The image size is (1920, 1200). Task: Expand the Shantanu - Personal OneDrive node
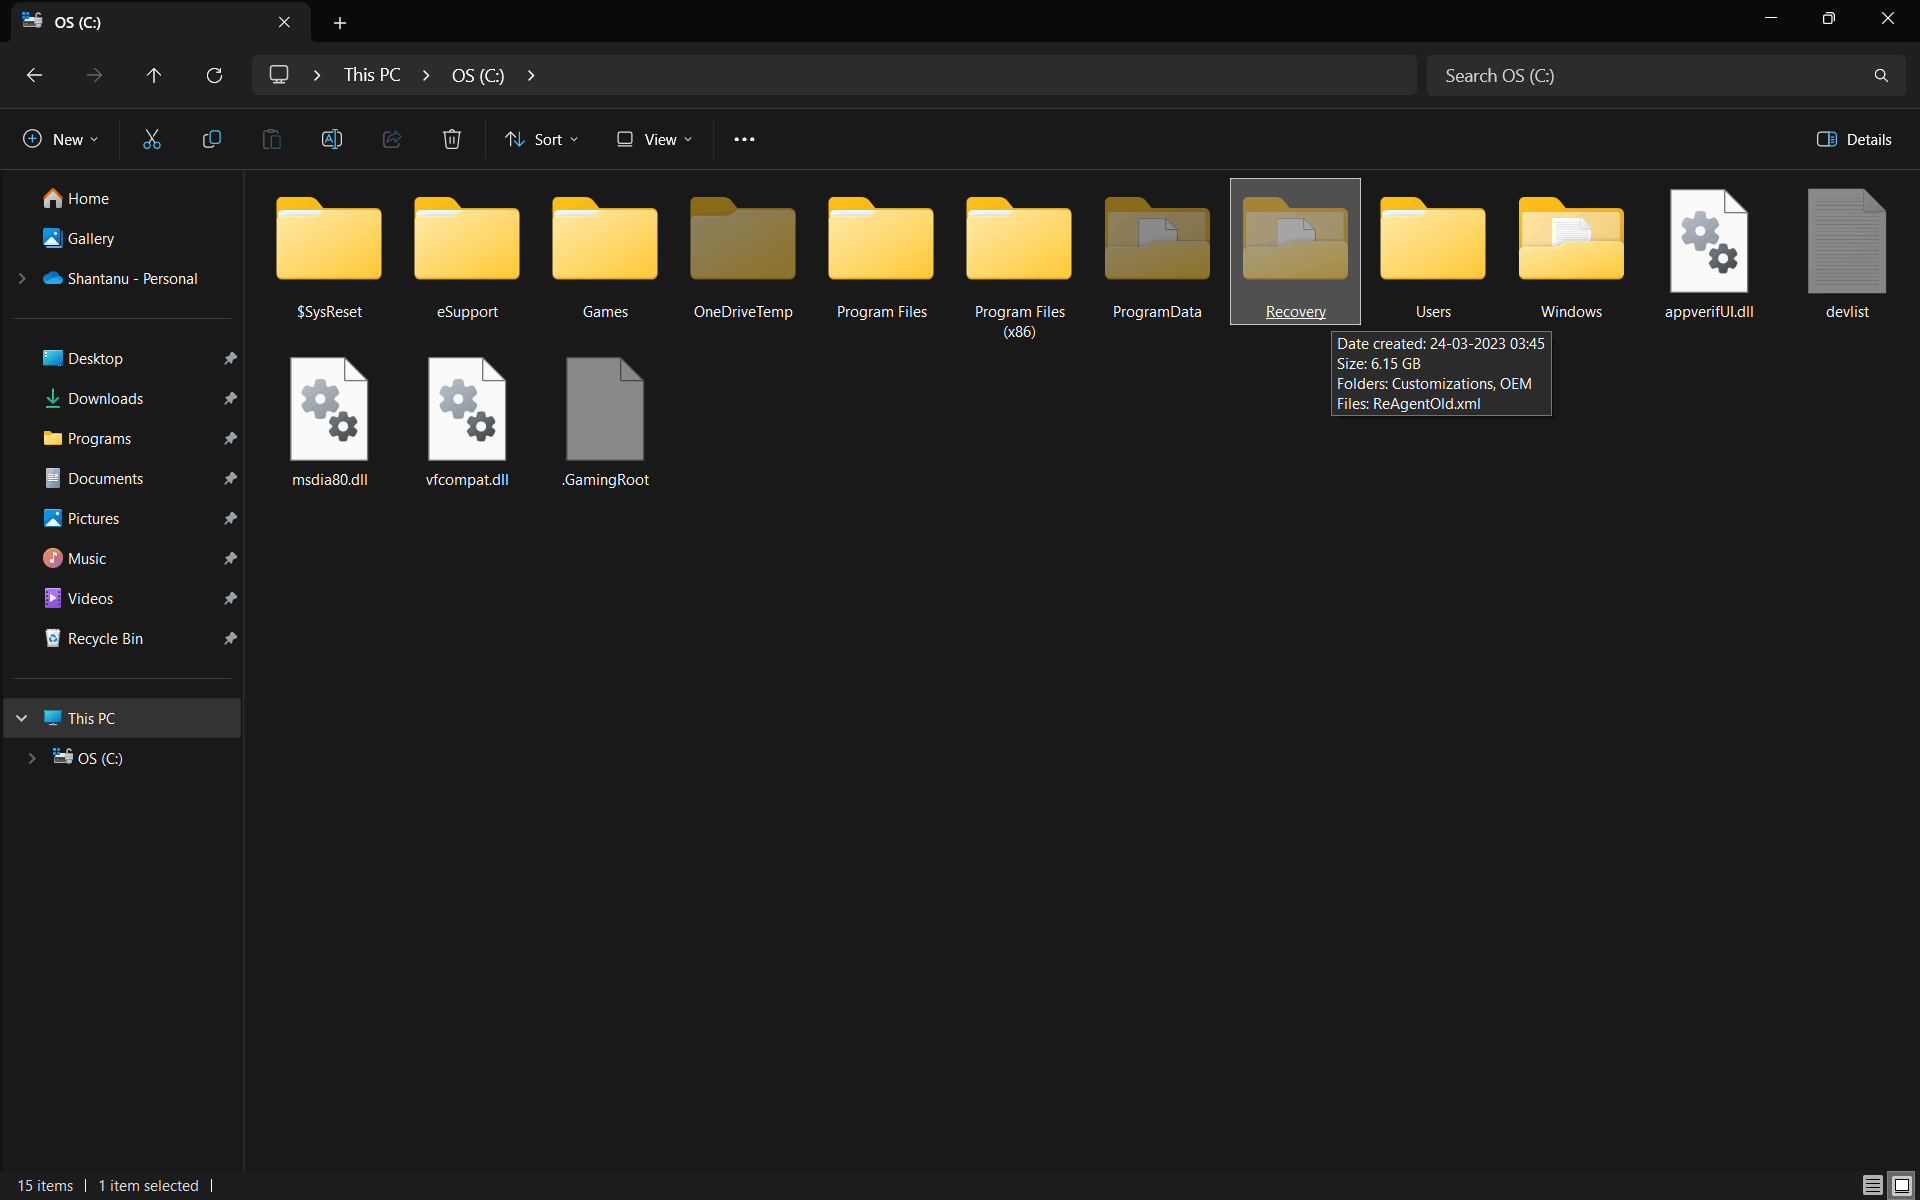tap(22, 278)
